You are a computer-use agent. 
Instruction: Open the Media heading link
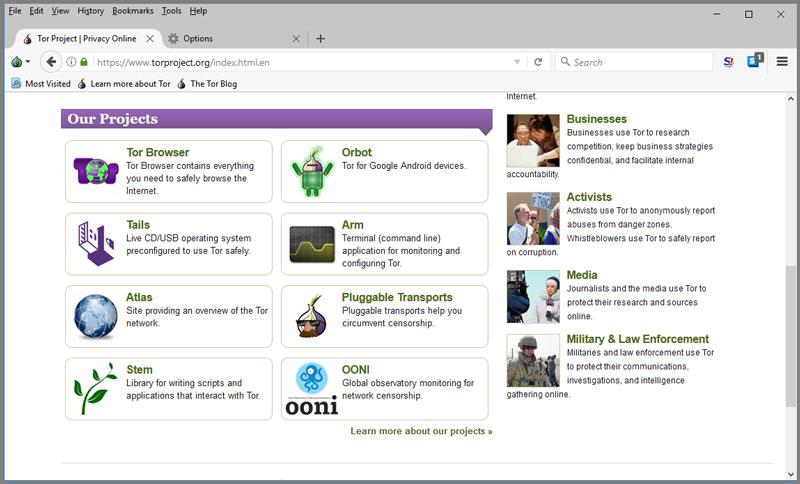pos(582,275)
